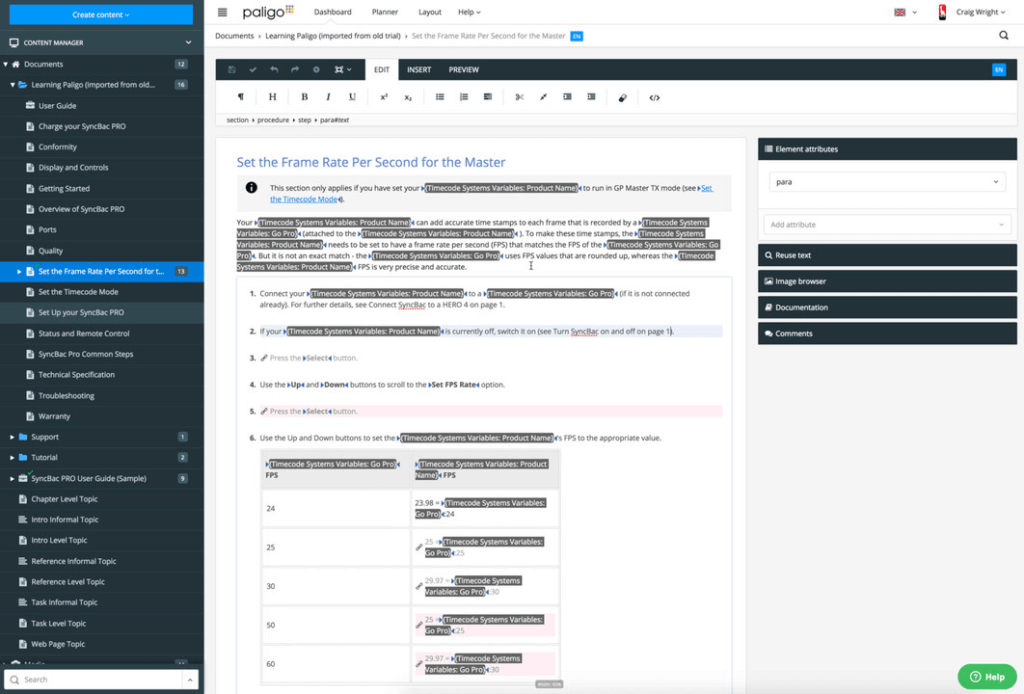Open the Warranty topic

coord(54,417)
